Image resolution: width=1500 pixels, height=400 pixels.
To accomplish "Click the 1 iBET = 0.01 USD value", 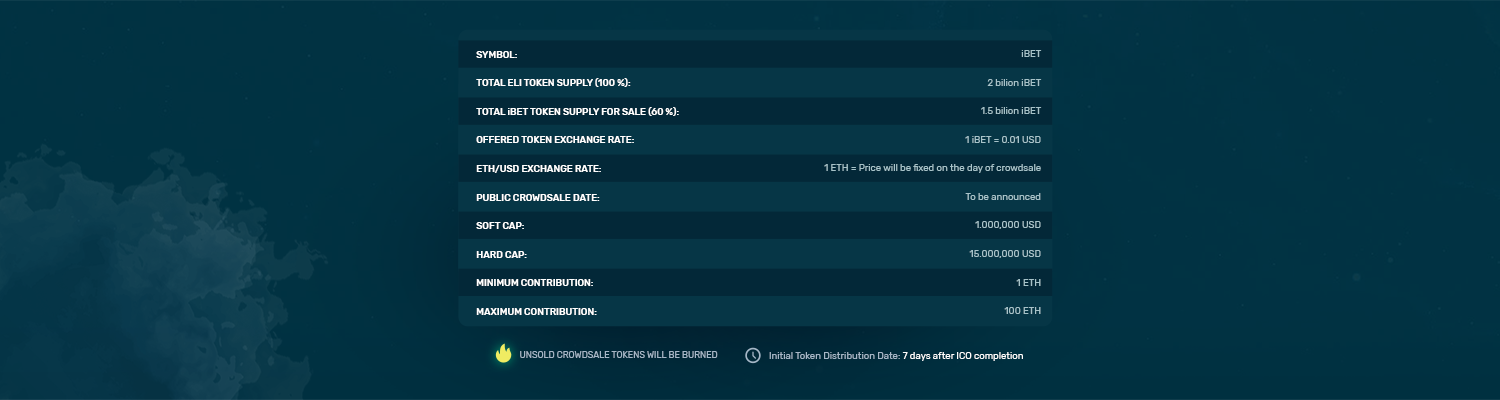I will click(x=1003, y=140).
